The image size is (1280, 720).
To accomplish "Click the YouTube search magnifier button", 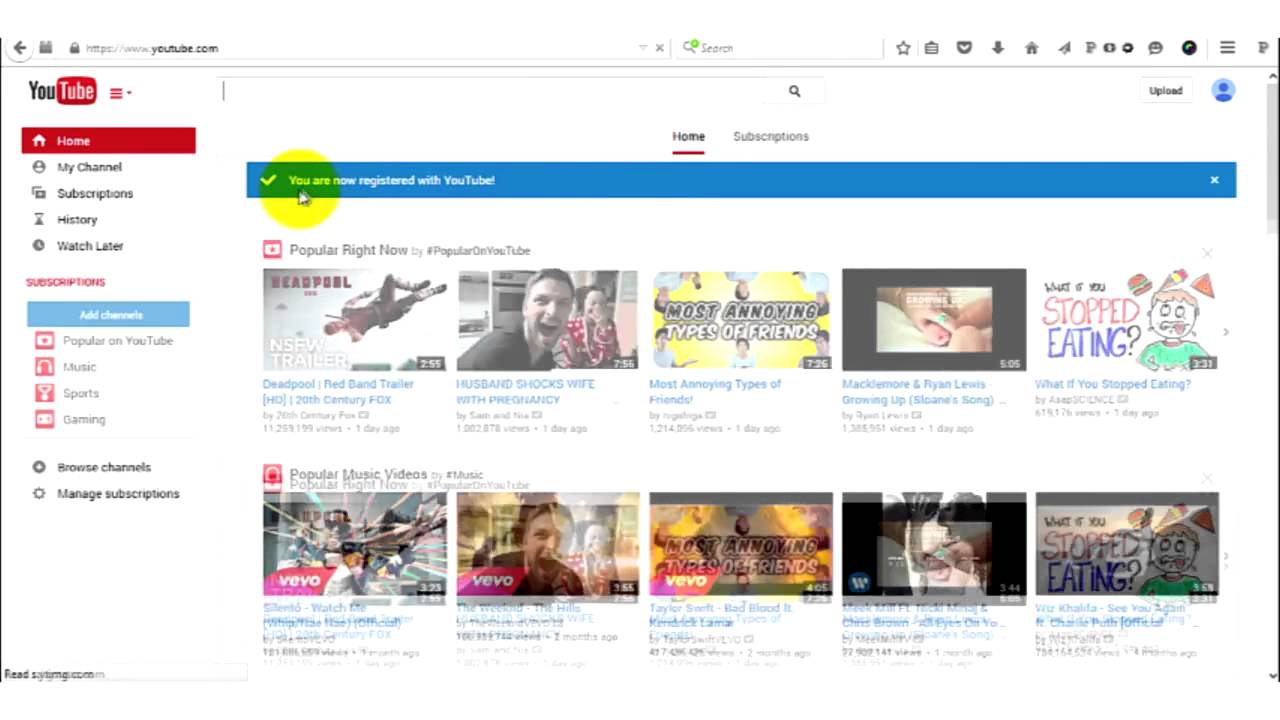I will click(794, 91).
